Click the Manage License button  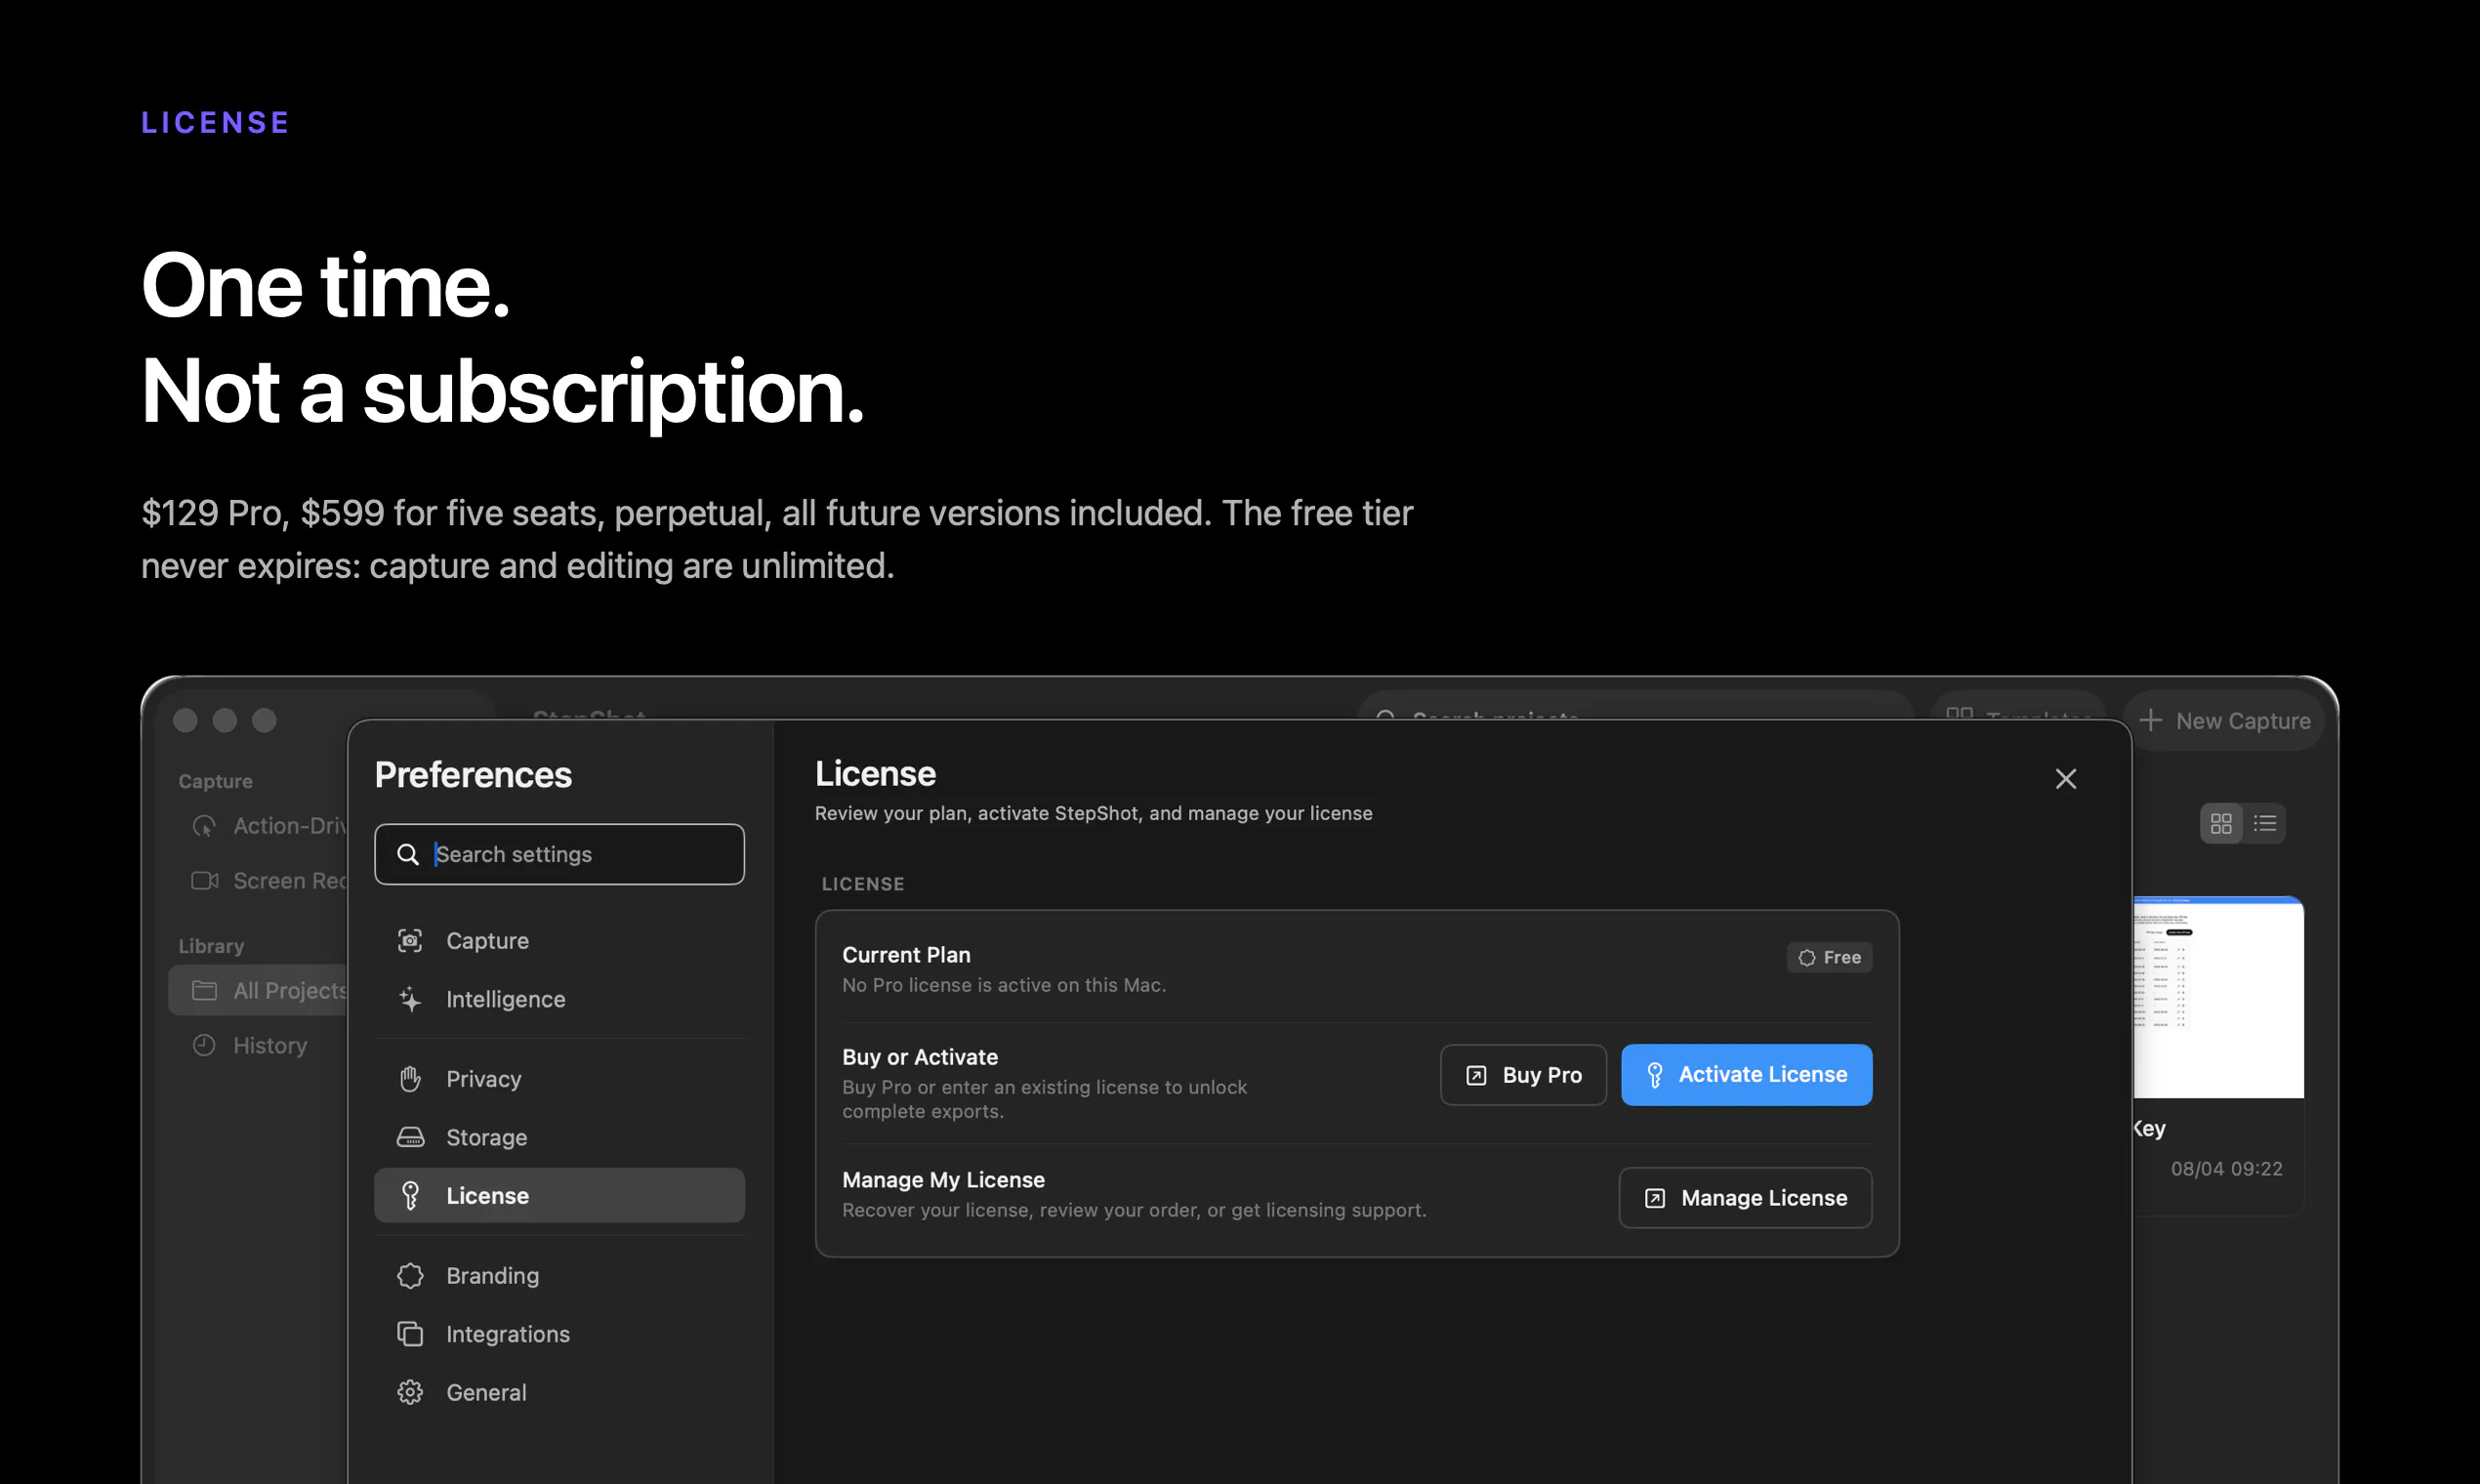click(x=1745, y=1198)
